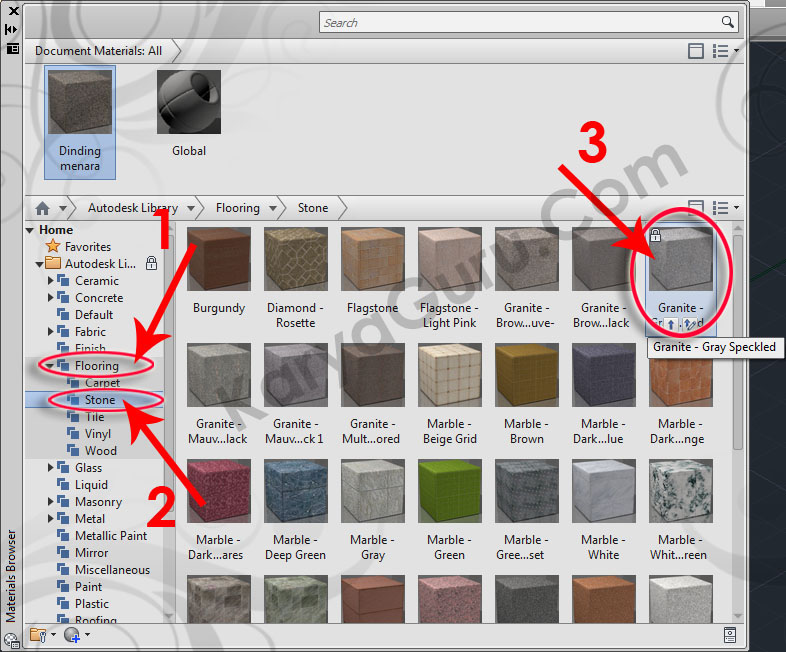Screen dimensions: 786x652
Task: Collapse the Flooring category in tree
Action: (51, 366)
